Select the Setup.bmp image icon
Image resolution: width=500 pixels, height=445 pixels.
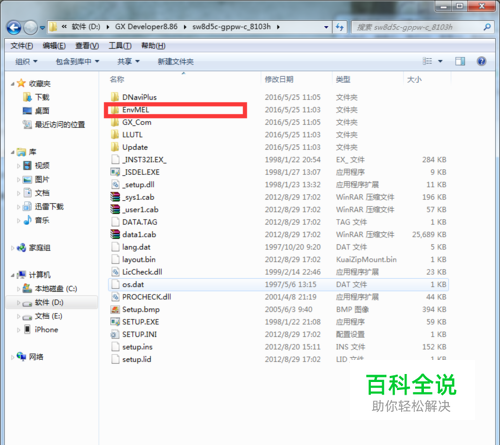tap(115, 309)
